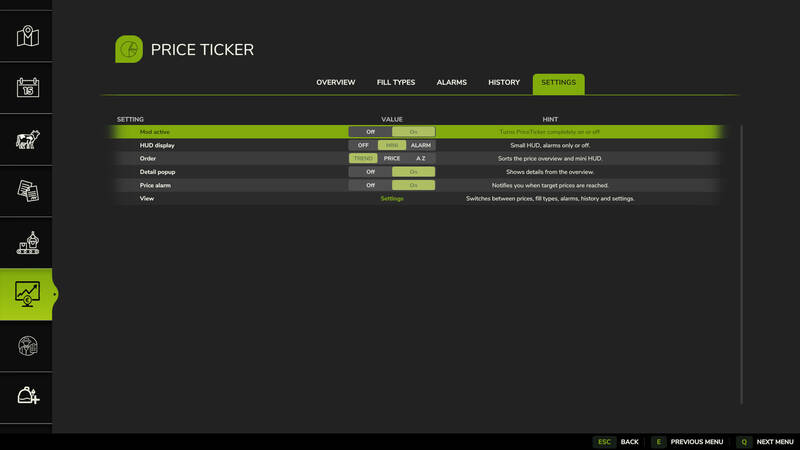The image size is (800, 450).
Task: Turn Mod active Off
Action: 370,132
